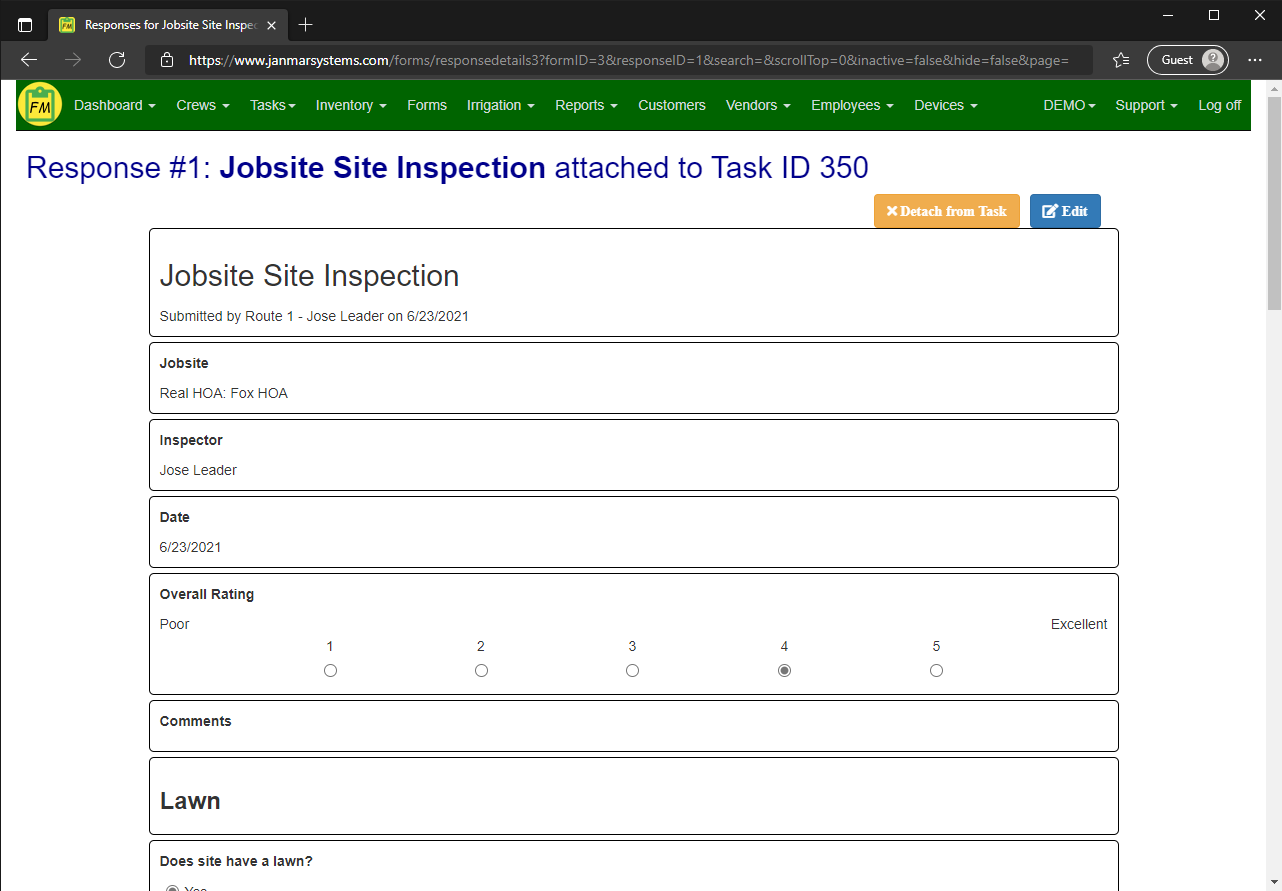
Task: Expand the Irrigation dropdown menu
Action: (x=501, y=105)
